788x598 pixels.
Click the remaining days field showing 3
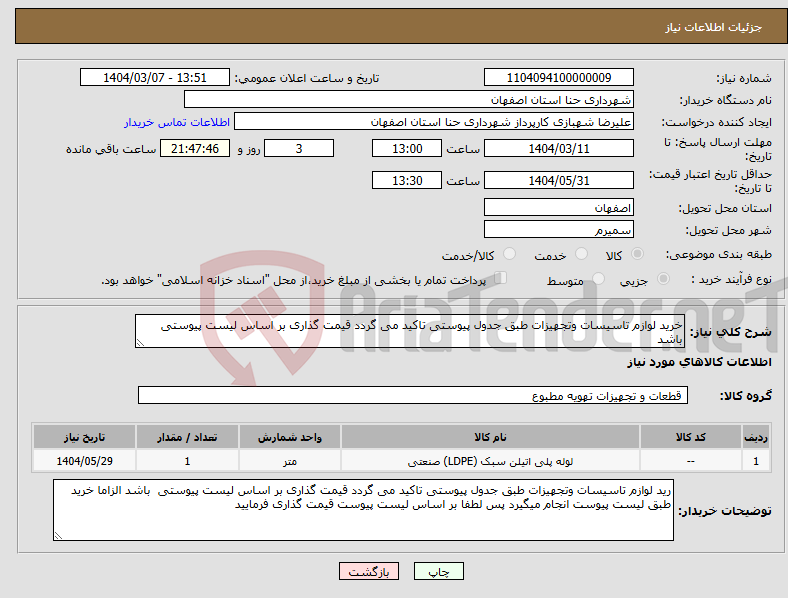(299, 148)
